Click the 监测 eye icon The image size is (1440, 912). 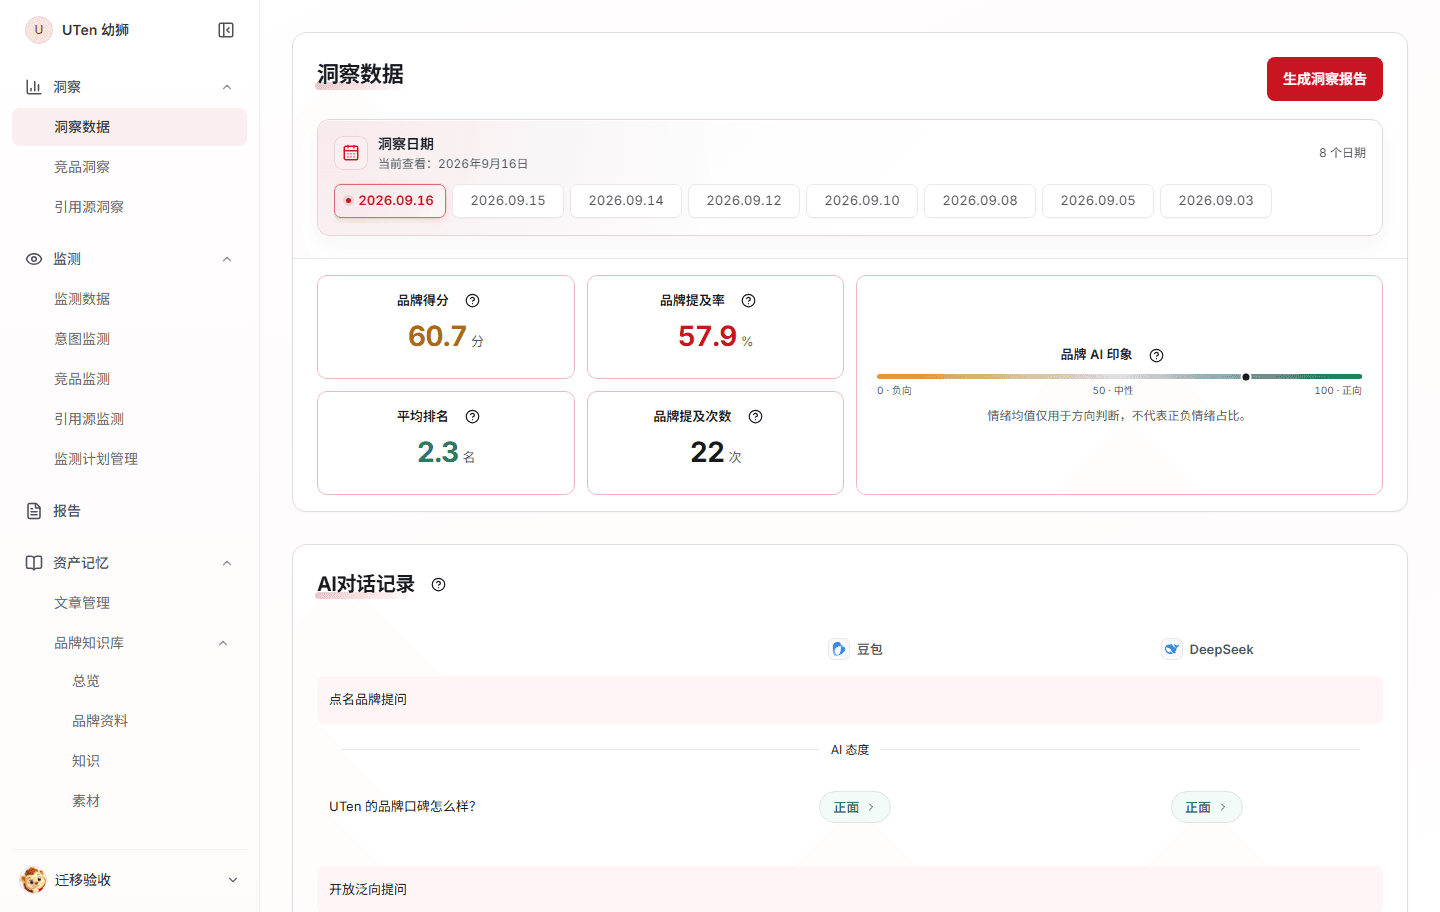click(x=34, y=259)
